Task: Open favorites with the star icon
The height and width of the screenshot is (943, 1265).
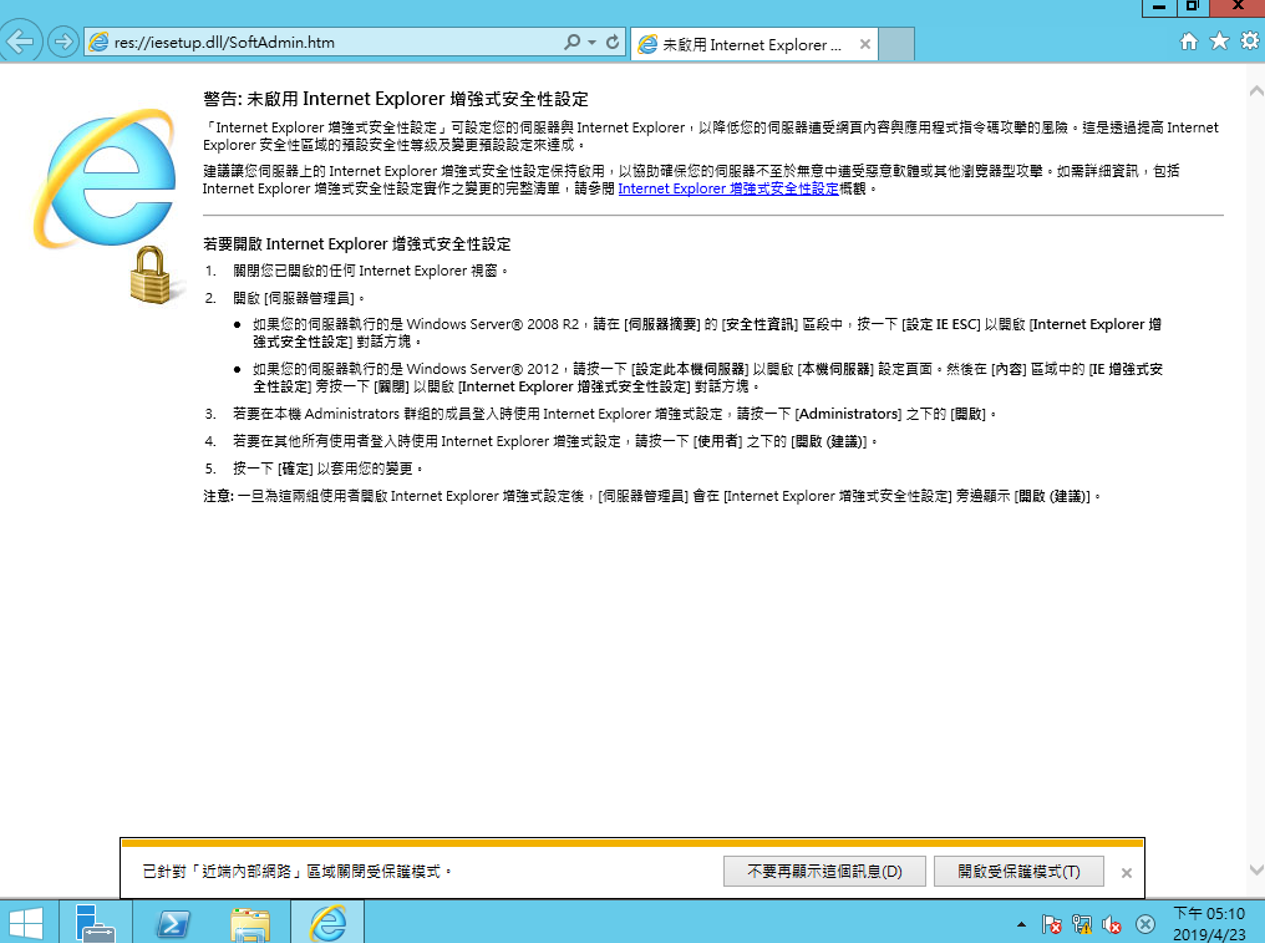Action: pyautogui.click(x=1219, y=41)
